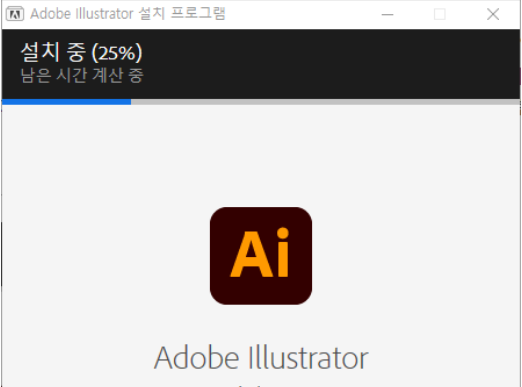Click the '남은 시간 계산 중' text

[82, 75]
